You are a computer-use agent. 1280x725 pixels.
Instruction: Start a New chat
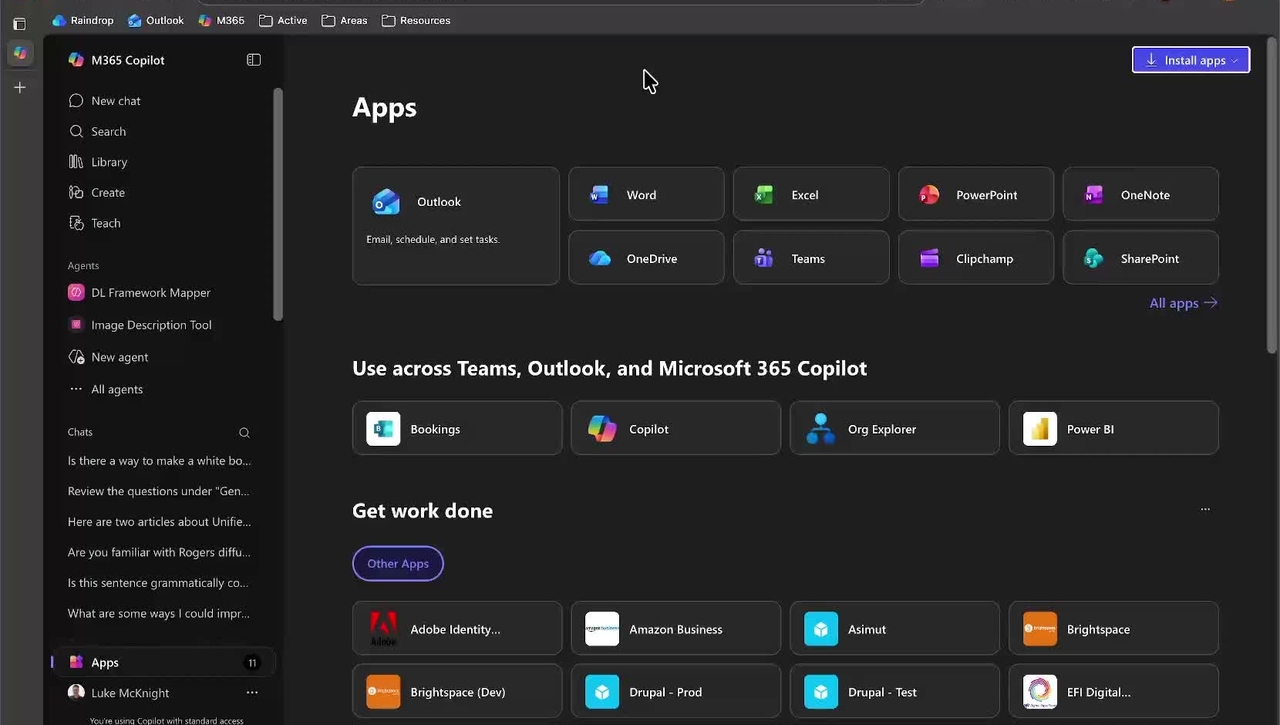(x=115, y=101)
